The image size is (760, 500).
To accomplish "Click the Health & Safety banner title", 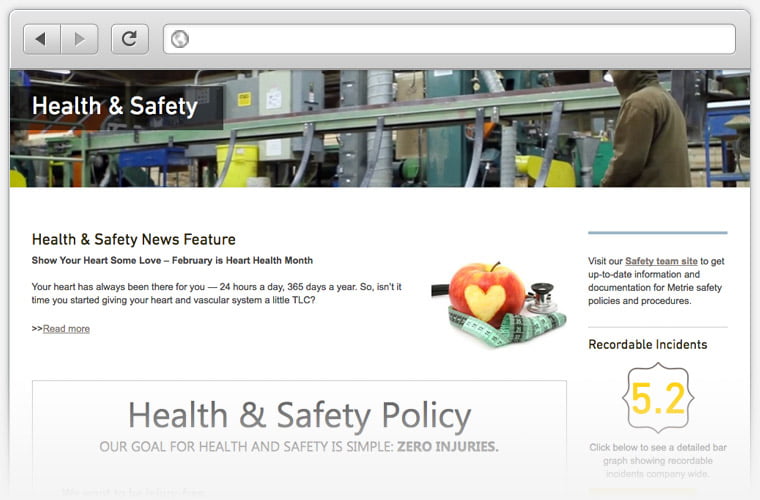I will [115, 106].
